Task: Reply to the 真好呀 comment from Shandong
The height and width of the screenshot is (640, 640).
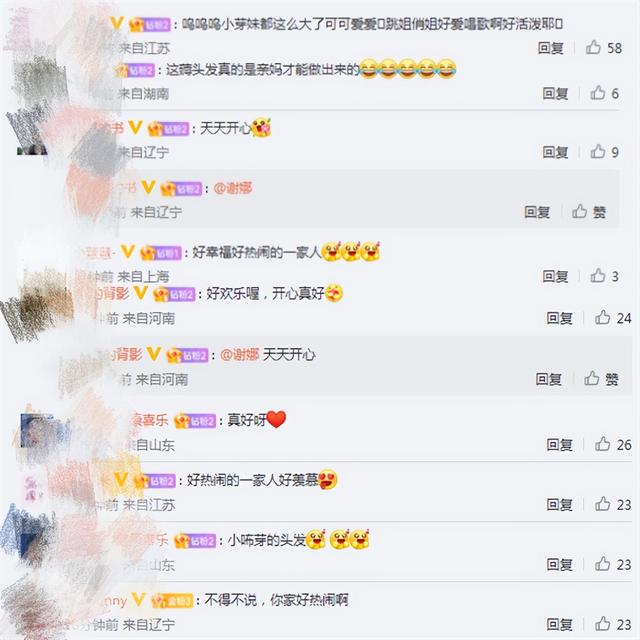Action: (x=560, y=445)
